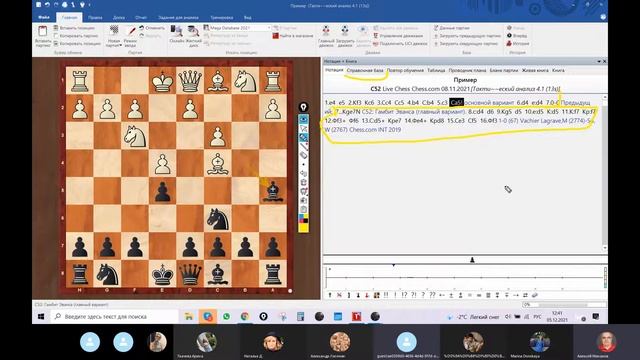Open the Онлайн database search icon
The height and width of the screenshot is (360, 640).
click(x=176, y=31)
